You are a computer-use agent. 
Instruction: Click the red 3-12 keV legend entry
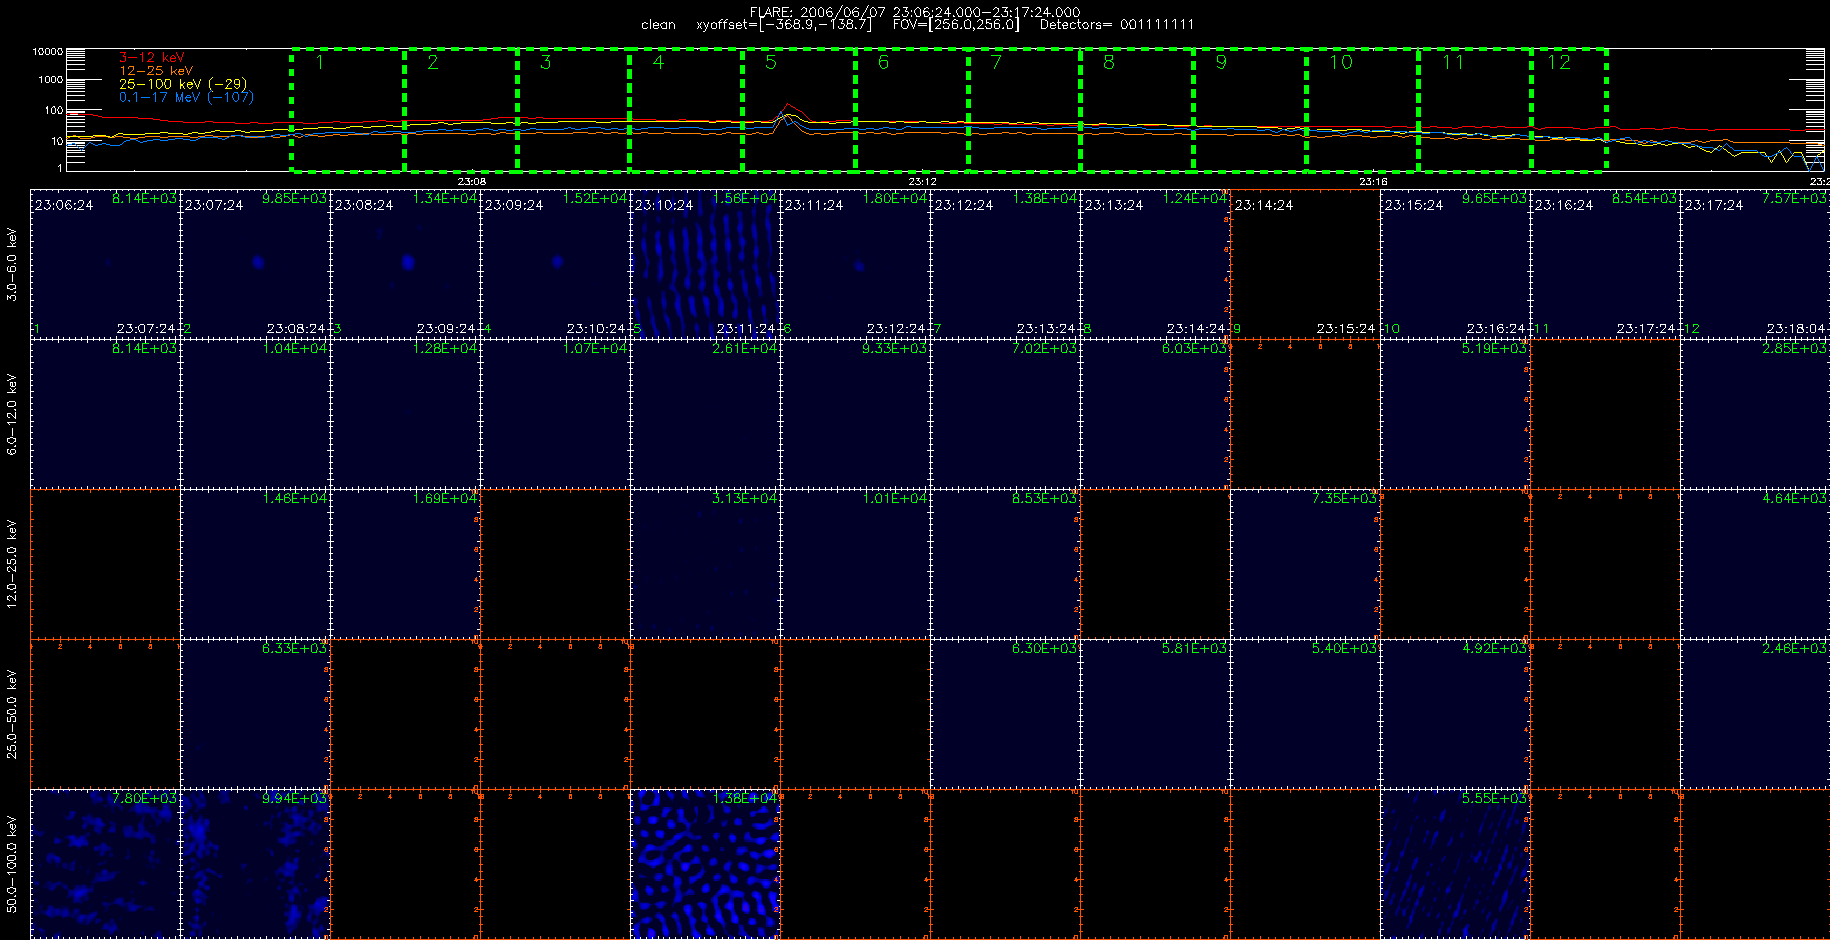(x=152, y=58)
